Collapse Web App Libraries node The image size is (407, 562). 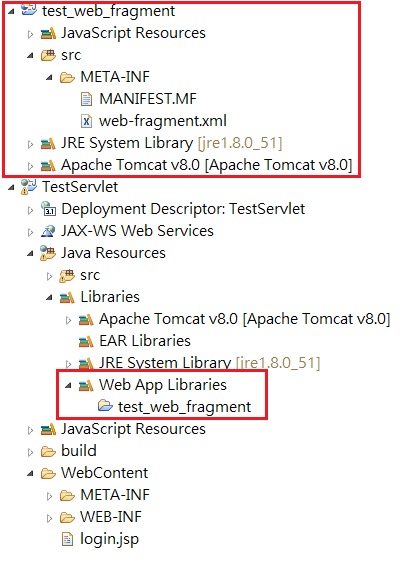pos(68,386)
